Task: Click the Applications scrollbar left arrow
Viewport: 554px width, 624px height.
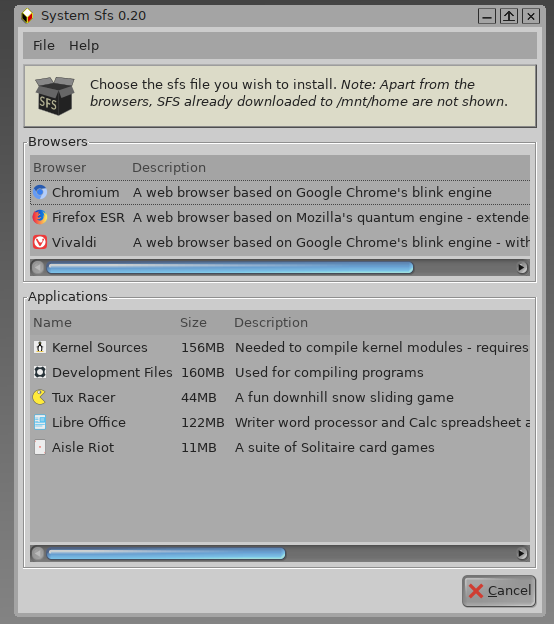Action: (x=38, y=554)
